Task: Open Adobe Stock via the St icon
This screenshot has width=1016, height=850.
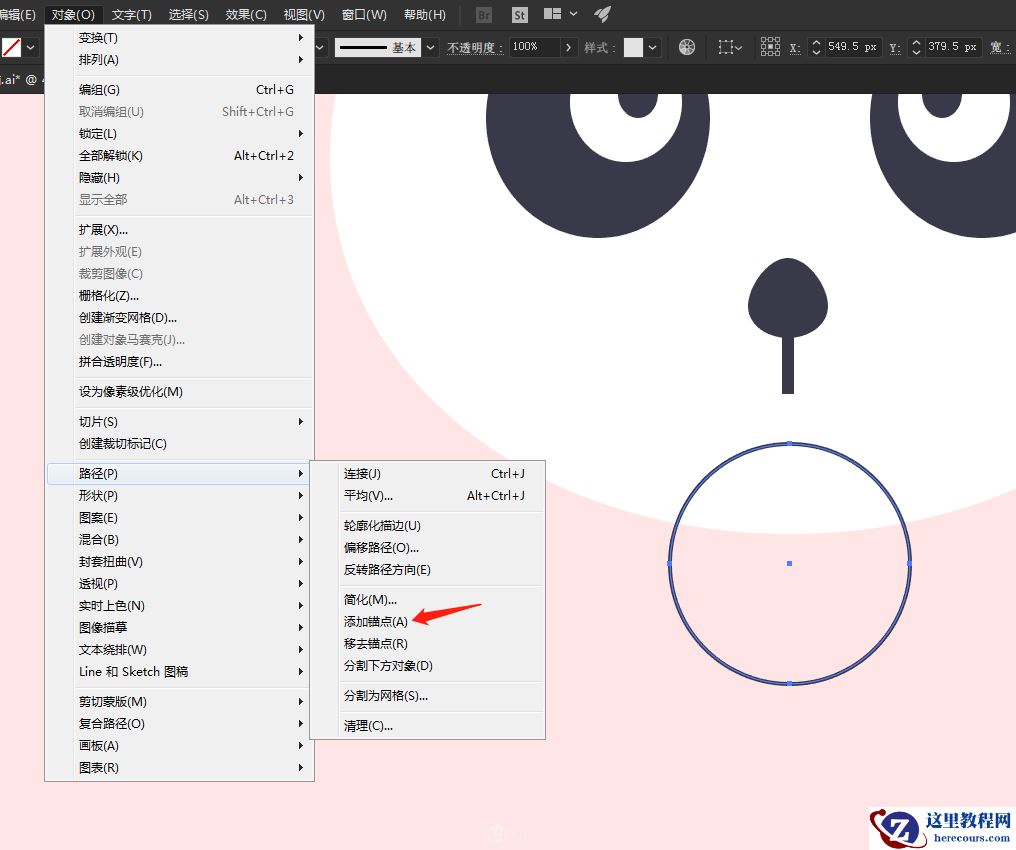Action: (x=520, y=14)
